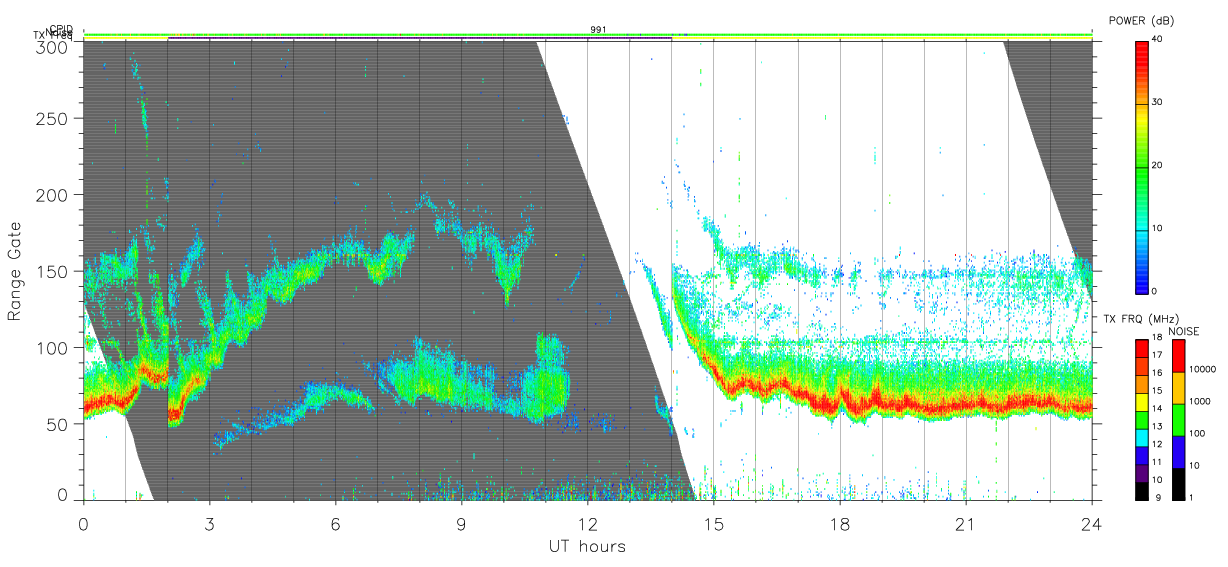Click the x-axis tick label '9'

(x=461, y=524)
